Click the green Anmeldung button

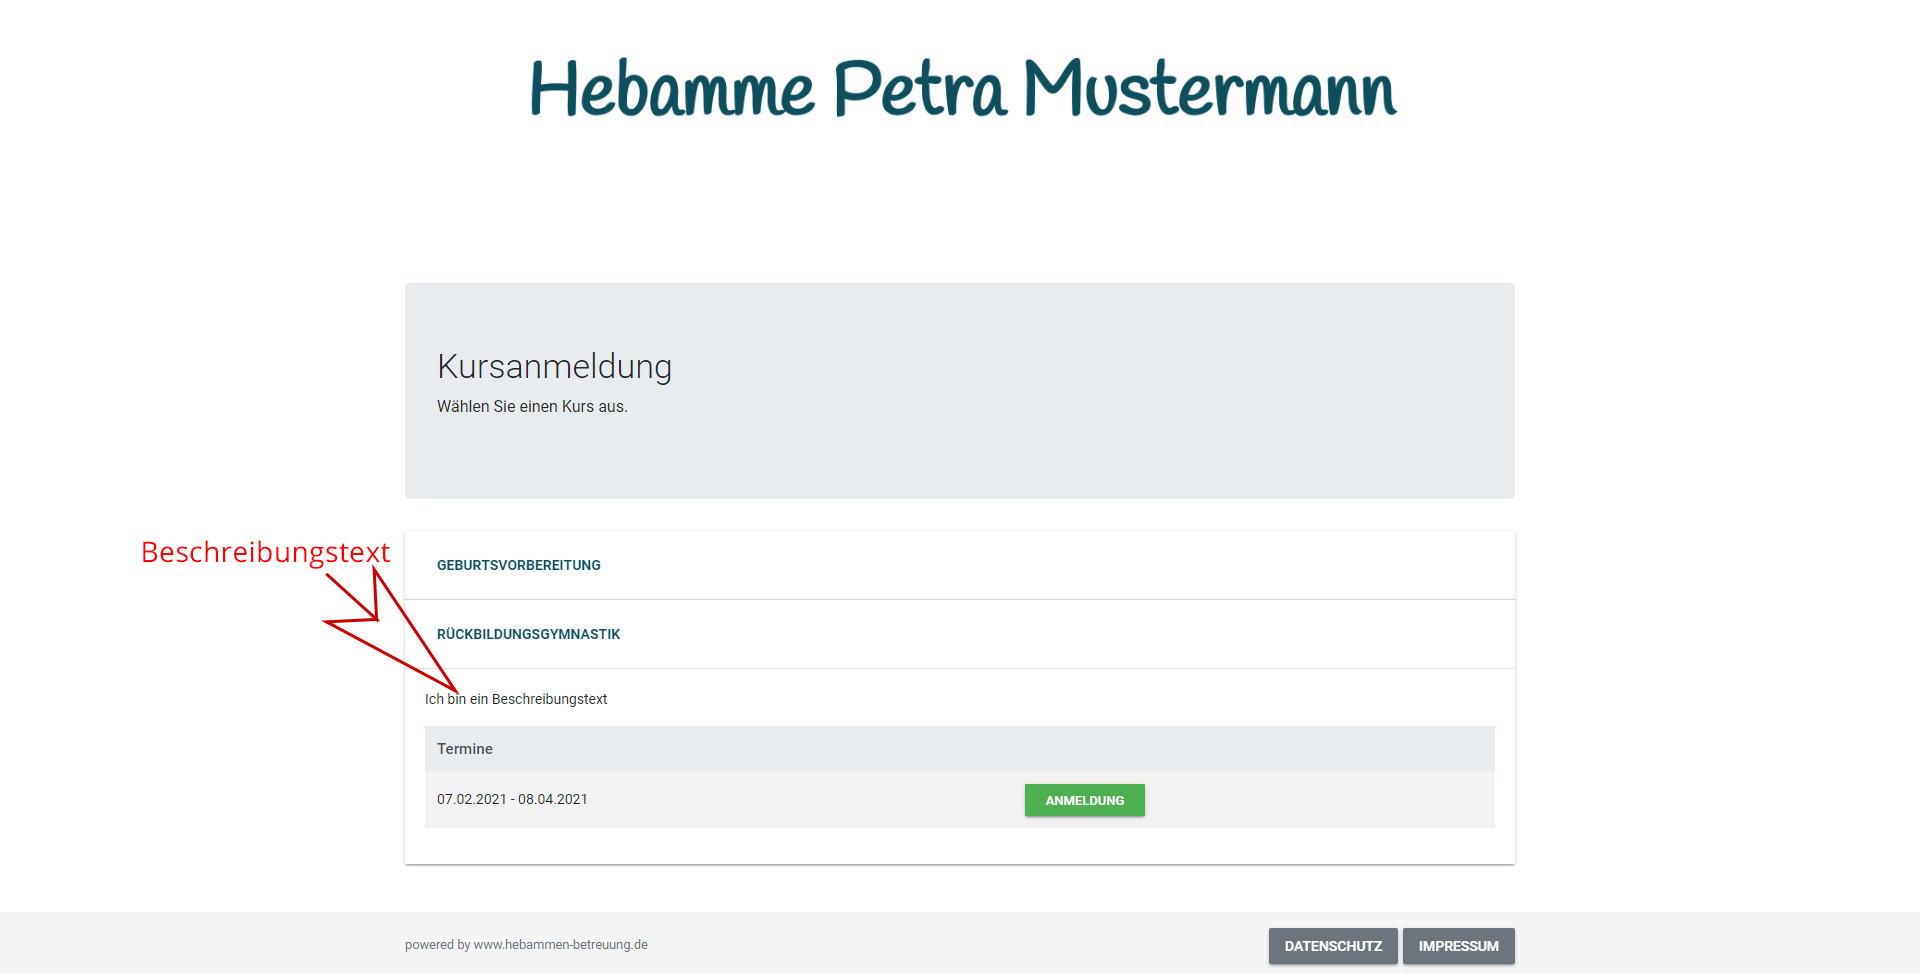(x=1084, y=800)
